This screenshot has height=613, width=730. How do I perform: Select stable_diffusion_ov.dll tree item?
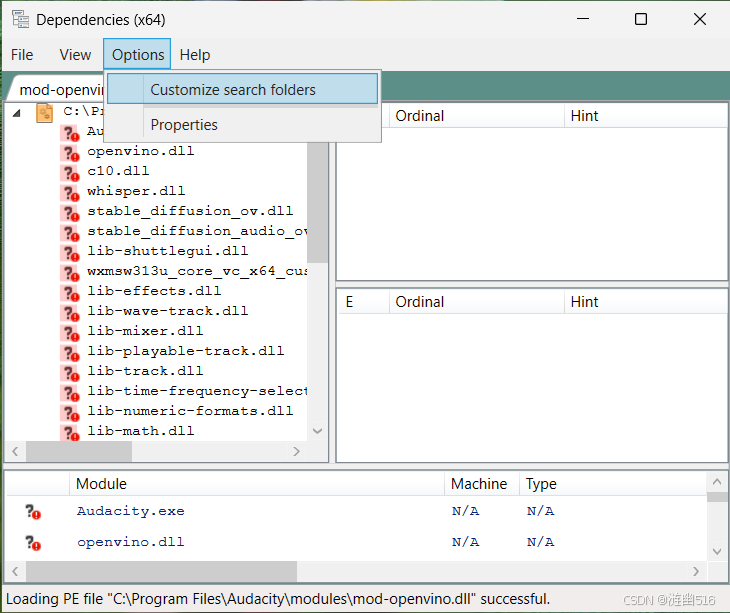pos(190,211)
